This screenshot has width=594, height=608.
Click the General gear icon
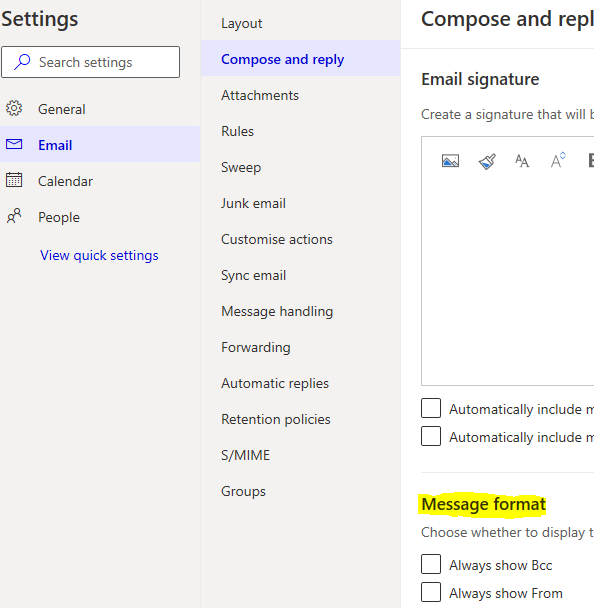pyautogui.click(x=14, y=108)
